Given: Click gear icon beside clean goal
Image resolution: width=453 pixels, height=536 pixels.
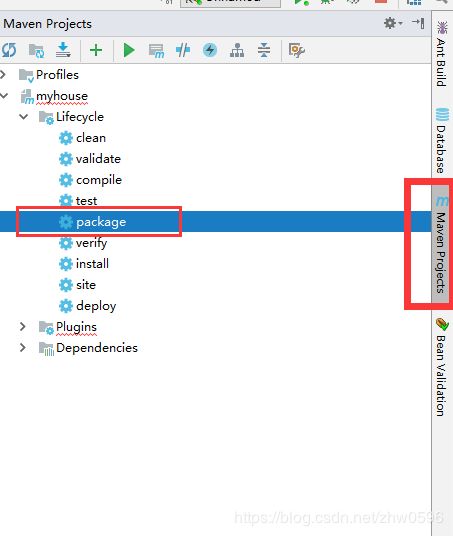Looking at the screenshot, I should click(66, 138).
